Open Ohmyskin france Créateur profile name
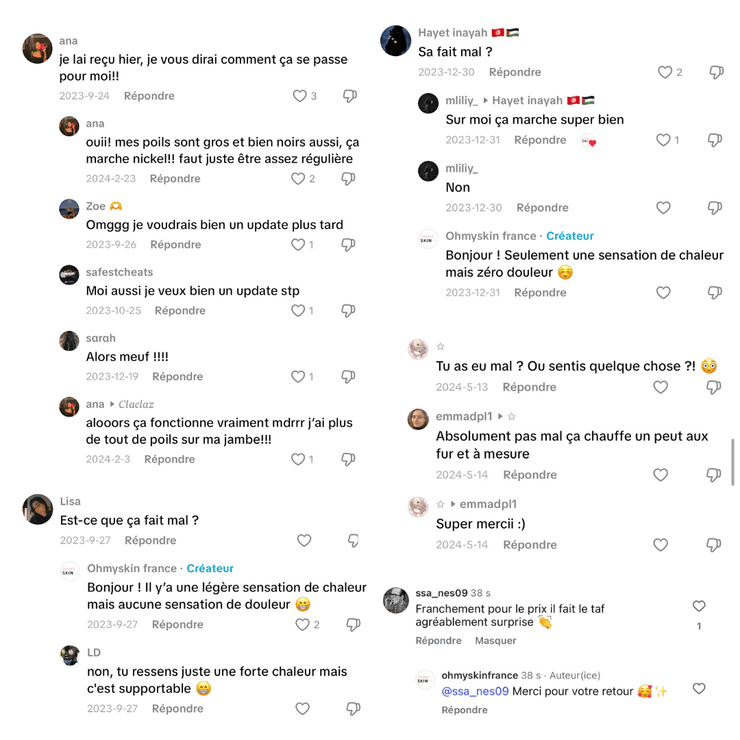Viewport: 740px width, 740px height. coord(131,568)
